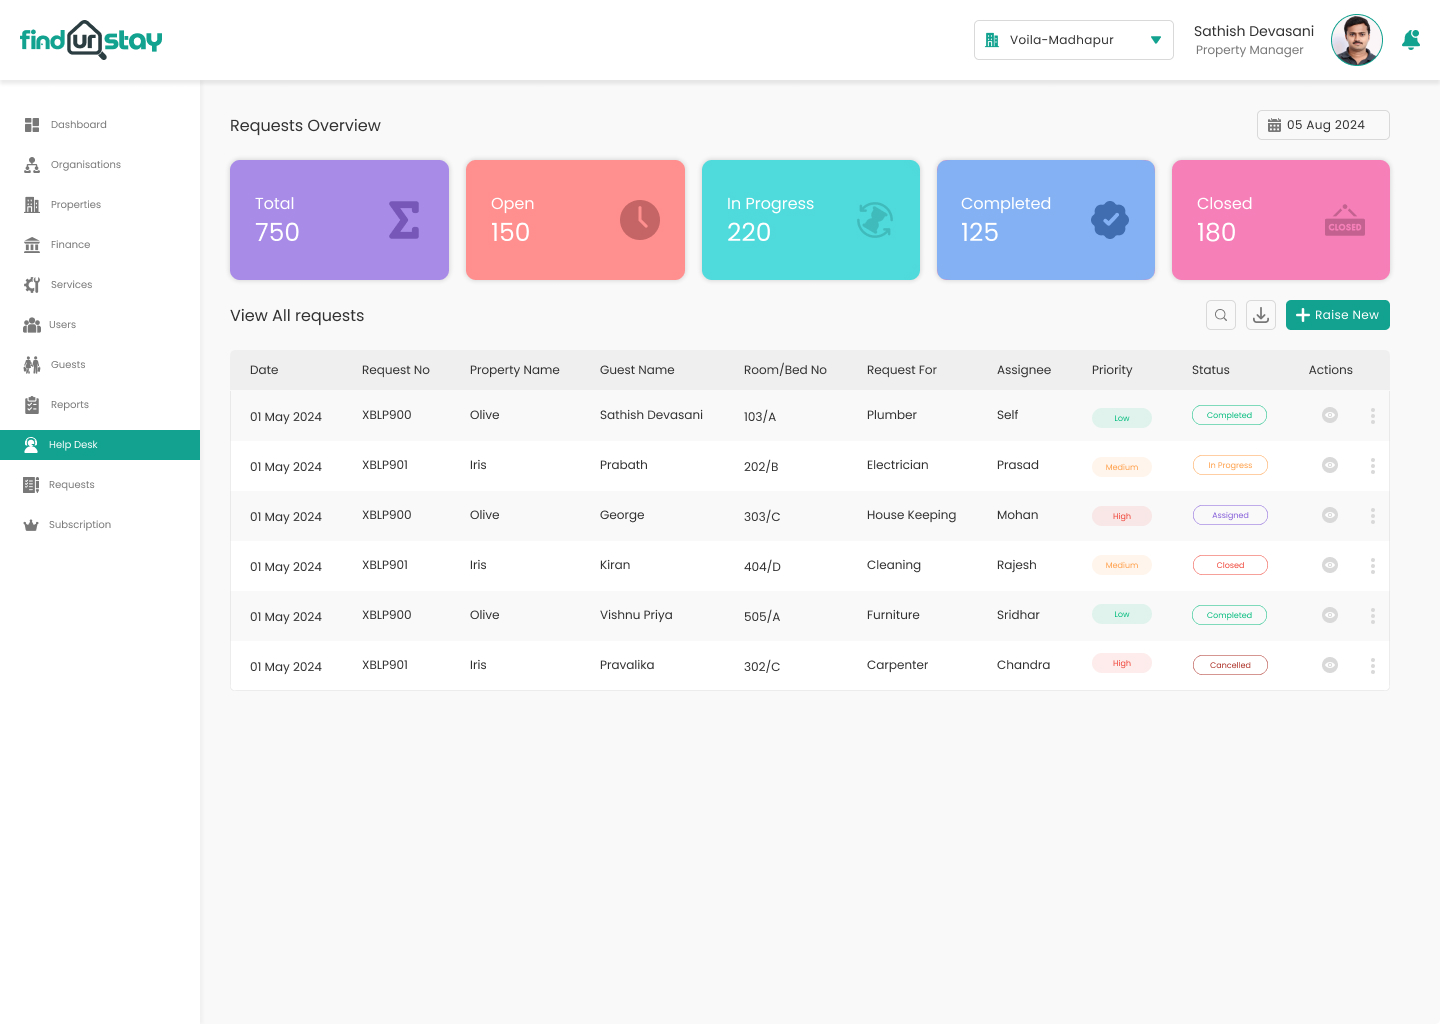Viewport: 1440px width, 1024px height.
Task: View George's request with eye icon
Action: point(1330,515)
